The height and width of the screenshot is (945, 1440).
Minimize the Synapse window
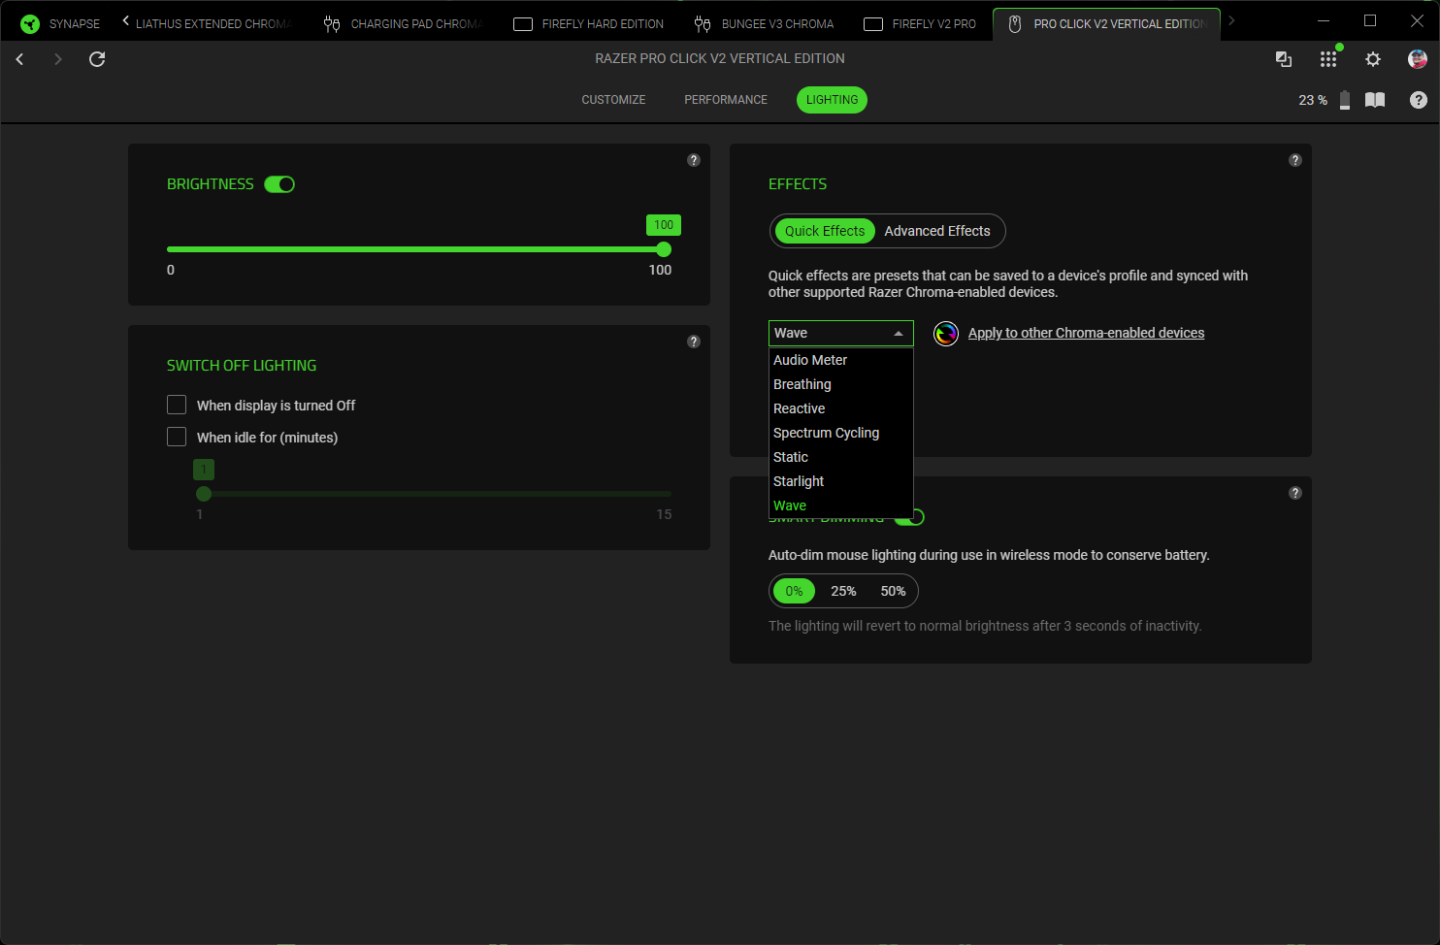(x=1323, y=21)
